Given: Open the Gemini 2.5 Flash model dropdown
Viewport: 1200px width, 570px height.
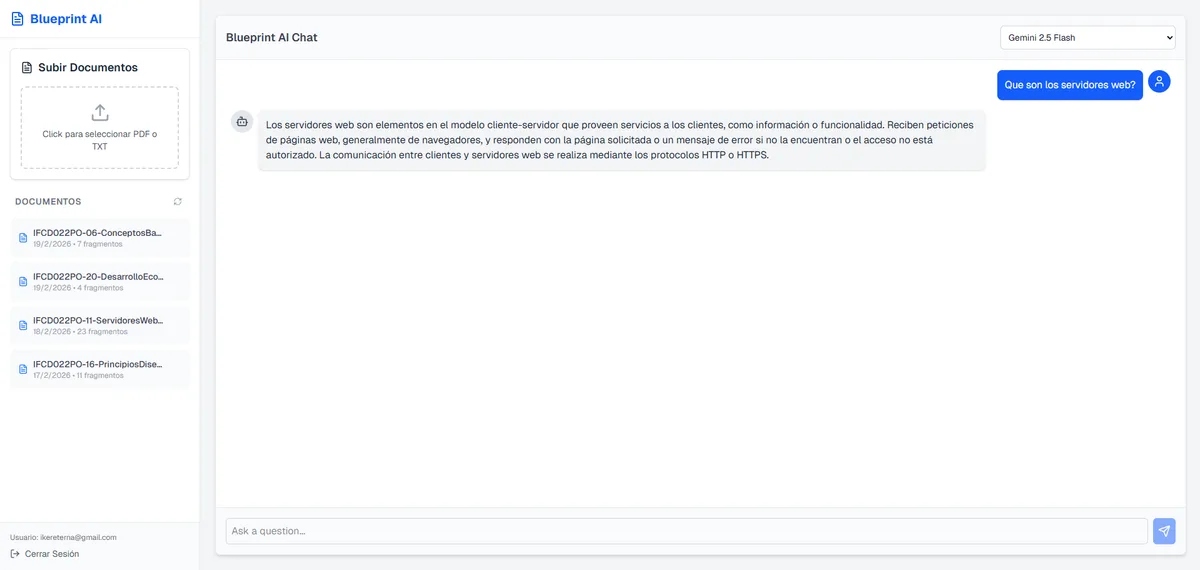Looking at the screenshot, I should [x=1087, y=38].
